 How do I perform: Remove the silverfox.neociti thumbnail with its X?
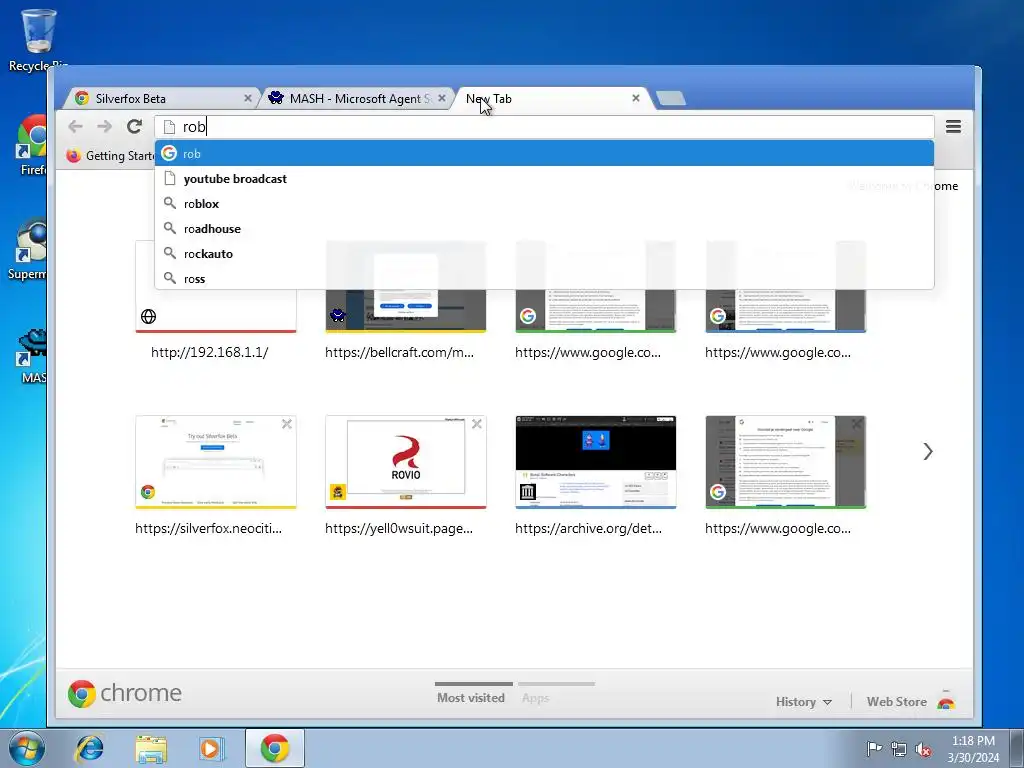coord(287,424)
